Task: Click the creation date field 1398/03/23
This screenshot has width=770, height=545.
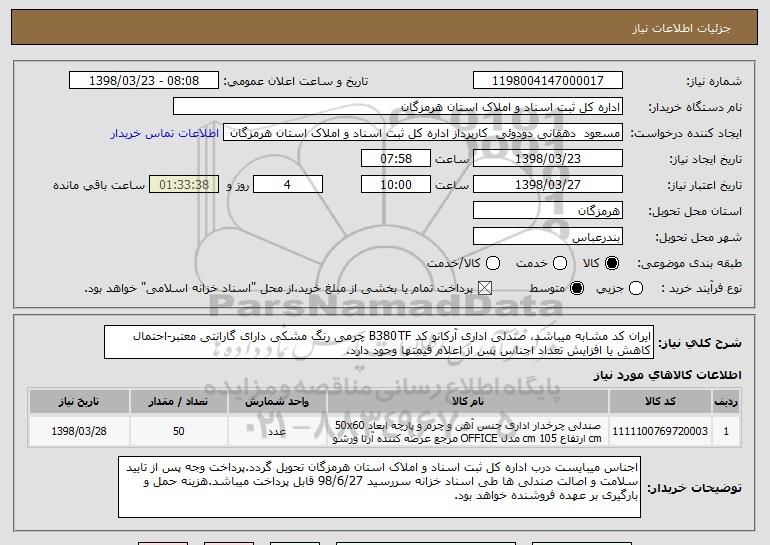Action: (548, 159)
